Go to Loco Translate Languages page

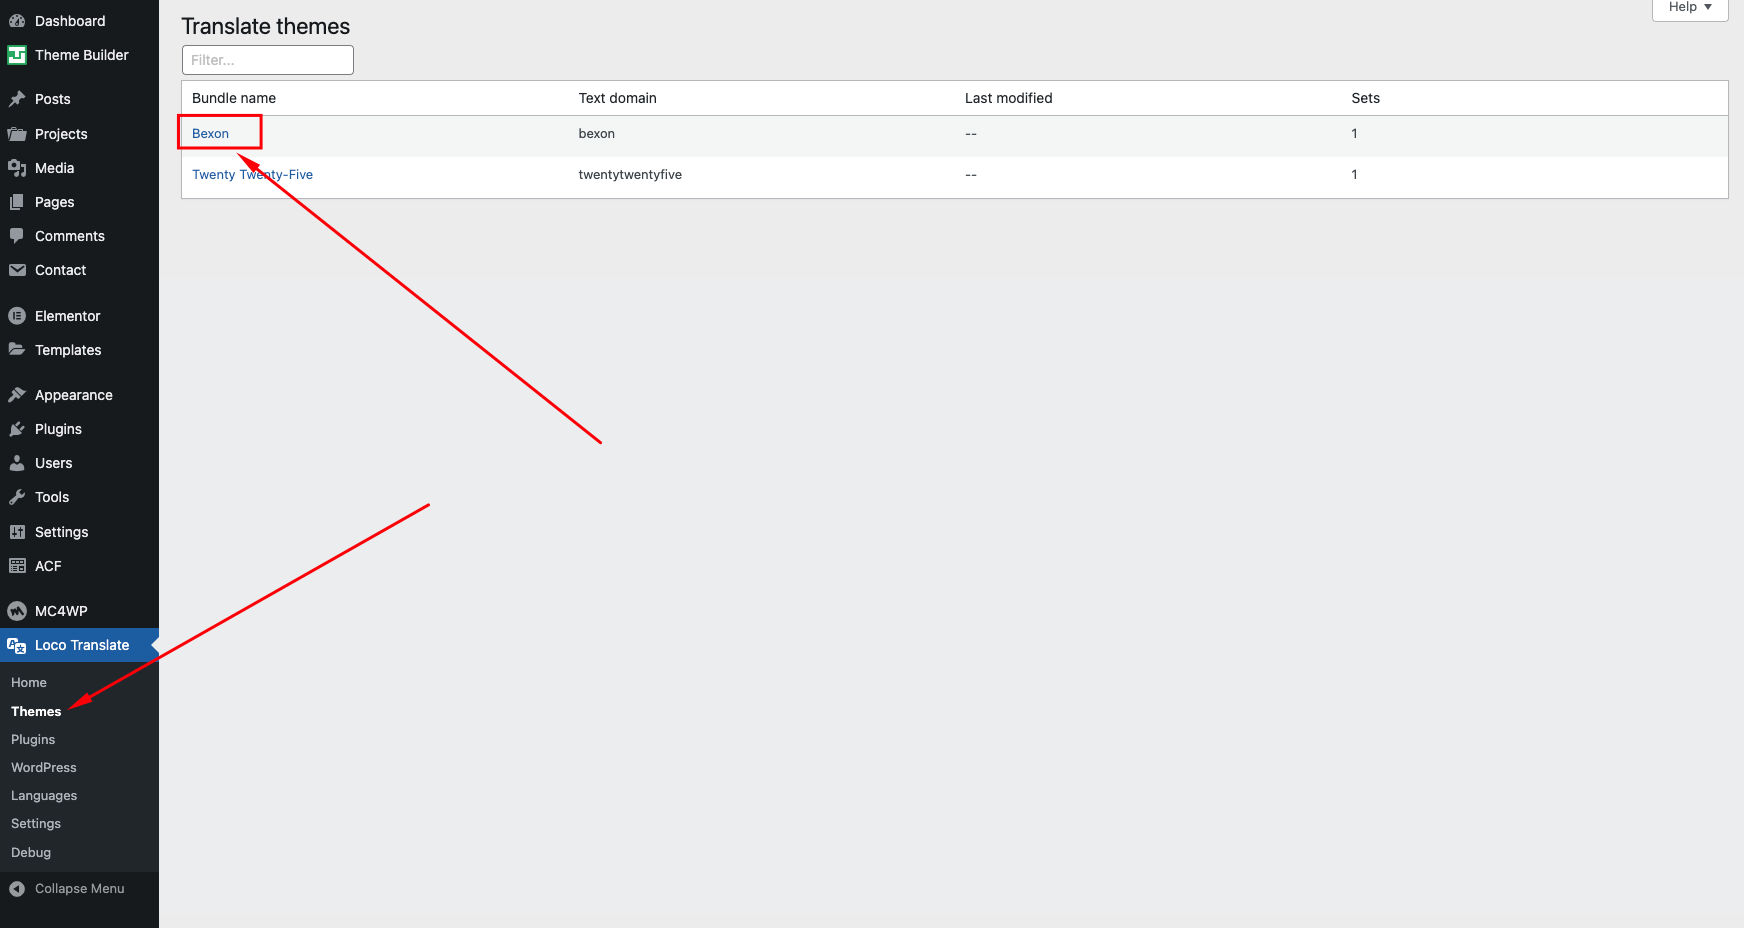click(44, 795)
